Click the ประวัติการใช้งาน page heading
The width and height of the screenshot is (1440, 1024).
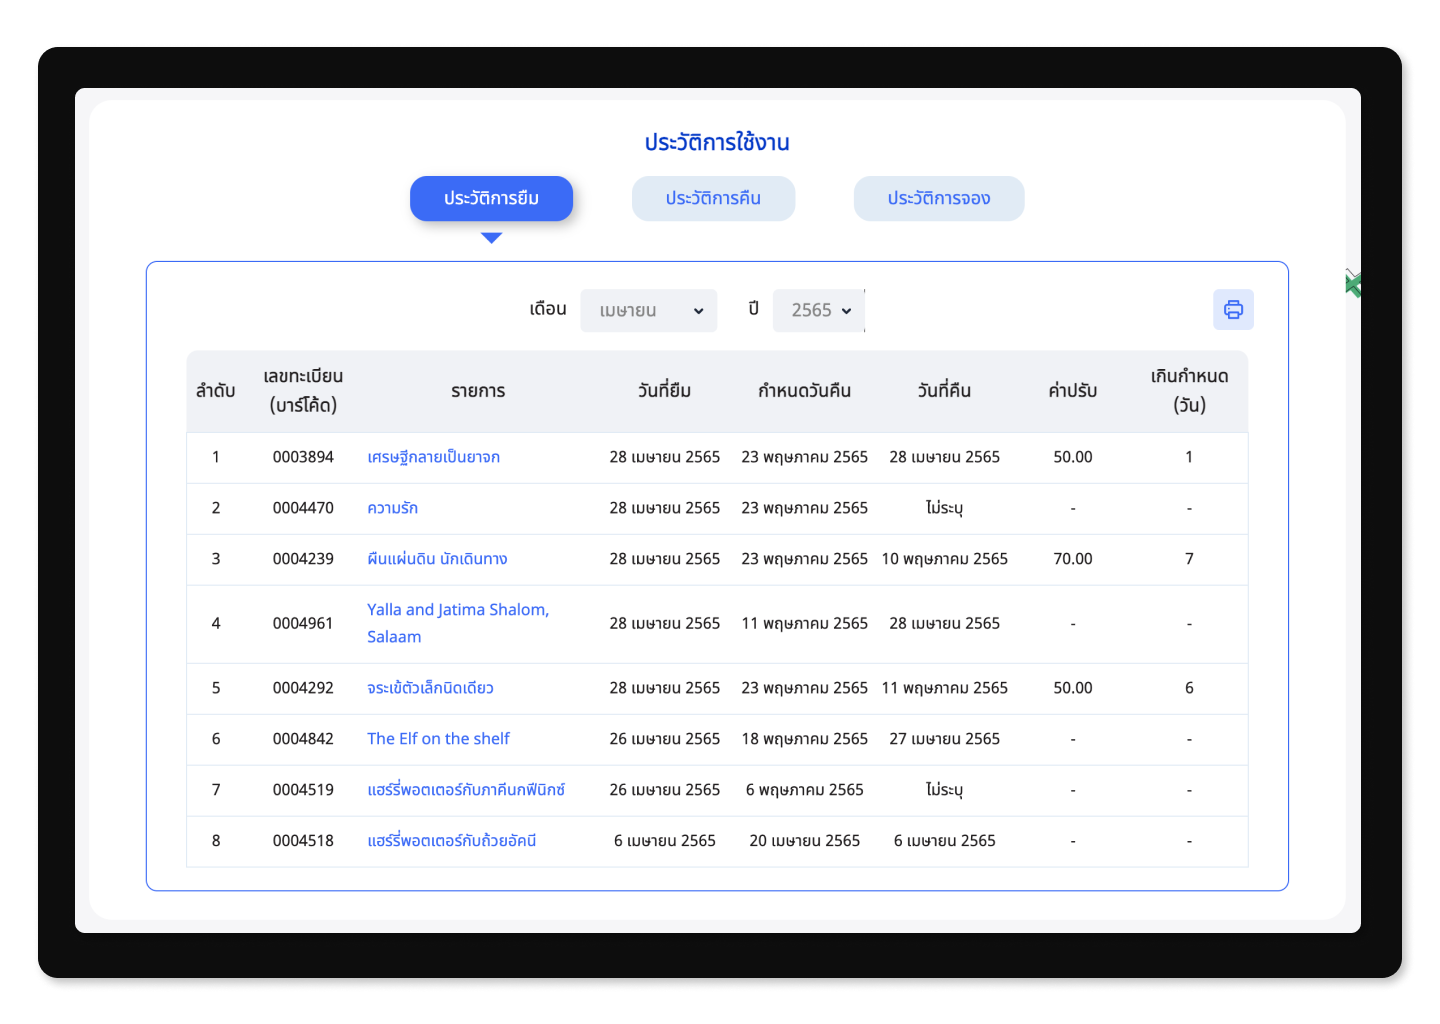pos(717,142)
